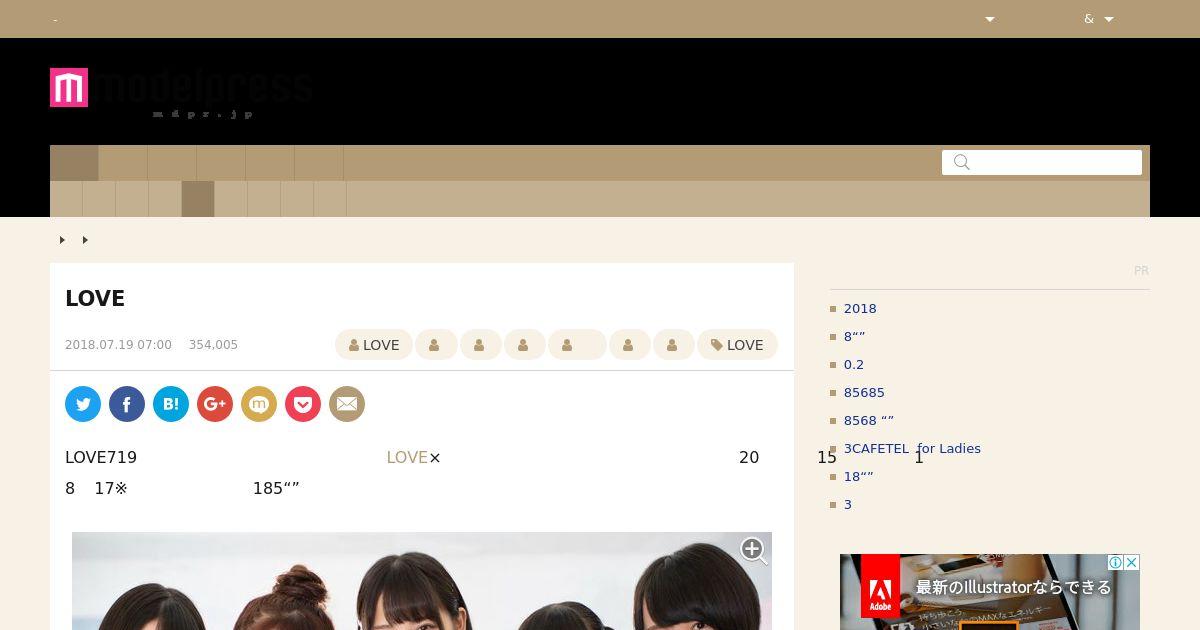The height and width of the screenshot is (630, 1200).
Task: Click the gold 'm' speech-bubble share icon
Action: [x=259, y=404]
